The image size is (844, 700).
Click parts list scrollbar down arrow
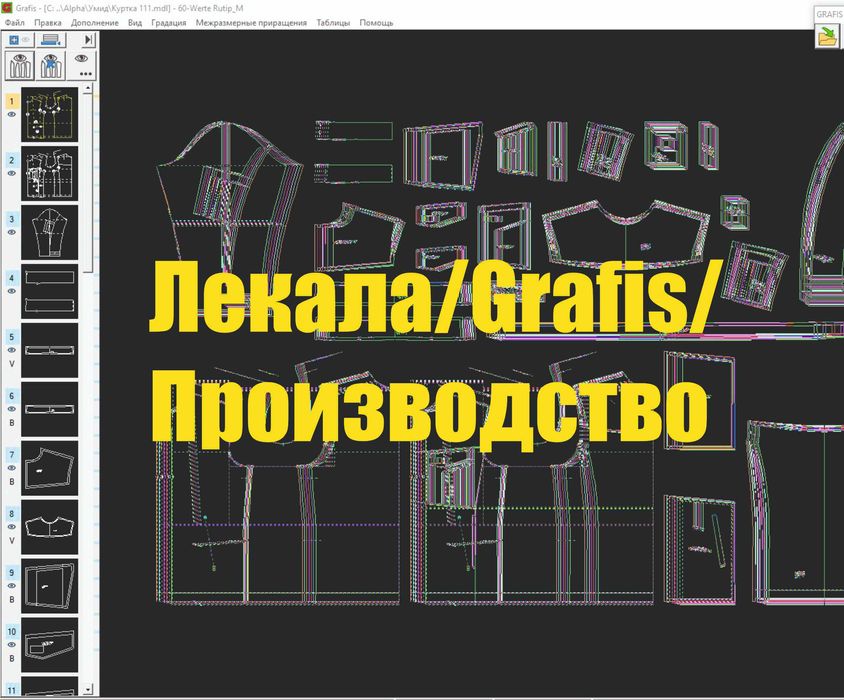point(88,689)
